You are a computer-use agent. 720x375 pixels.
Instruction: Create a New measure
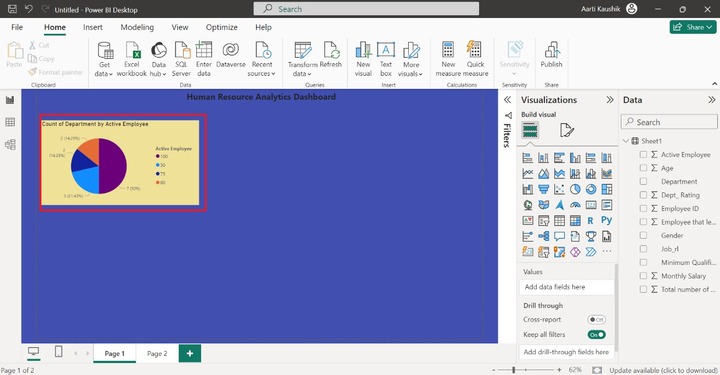pos(448,60)
